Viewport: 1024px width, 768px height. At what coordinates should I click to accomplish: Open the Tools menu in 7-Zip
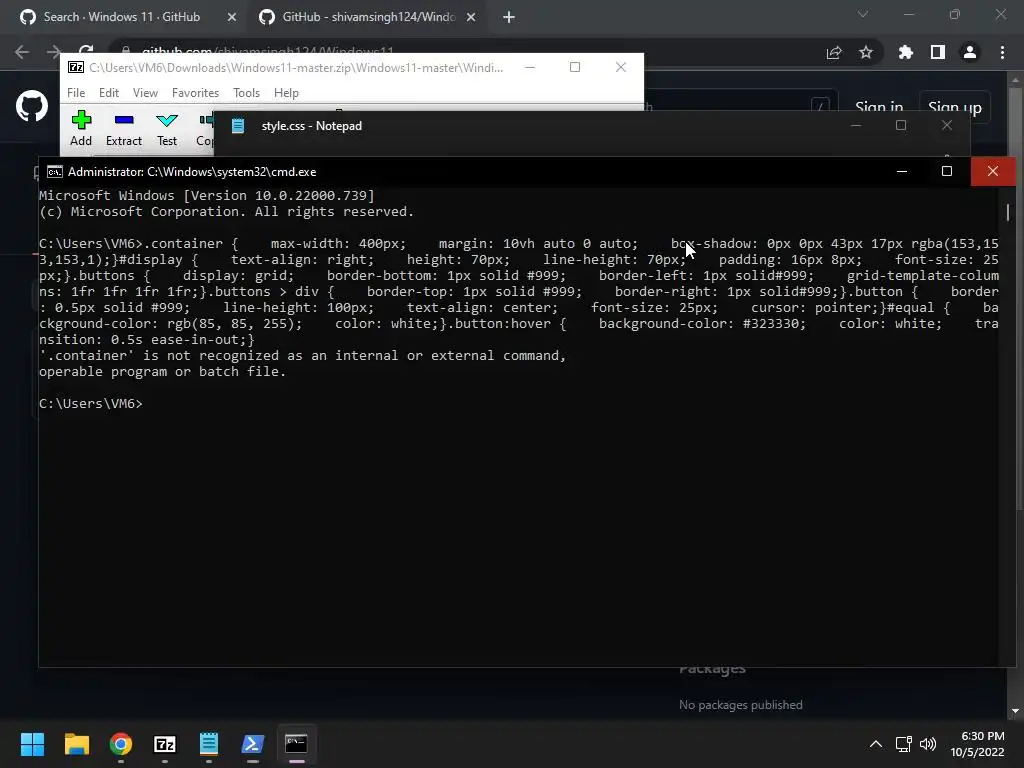(x=246, y=93)
